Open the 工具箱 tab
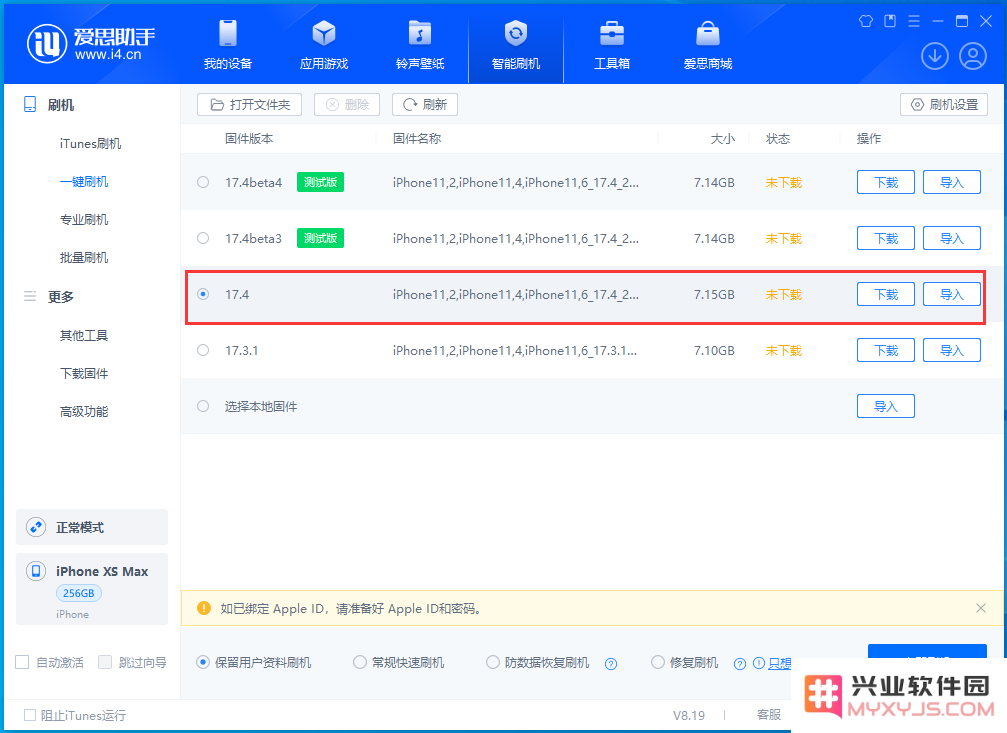 pos(611,44)
